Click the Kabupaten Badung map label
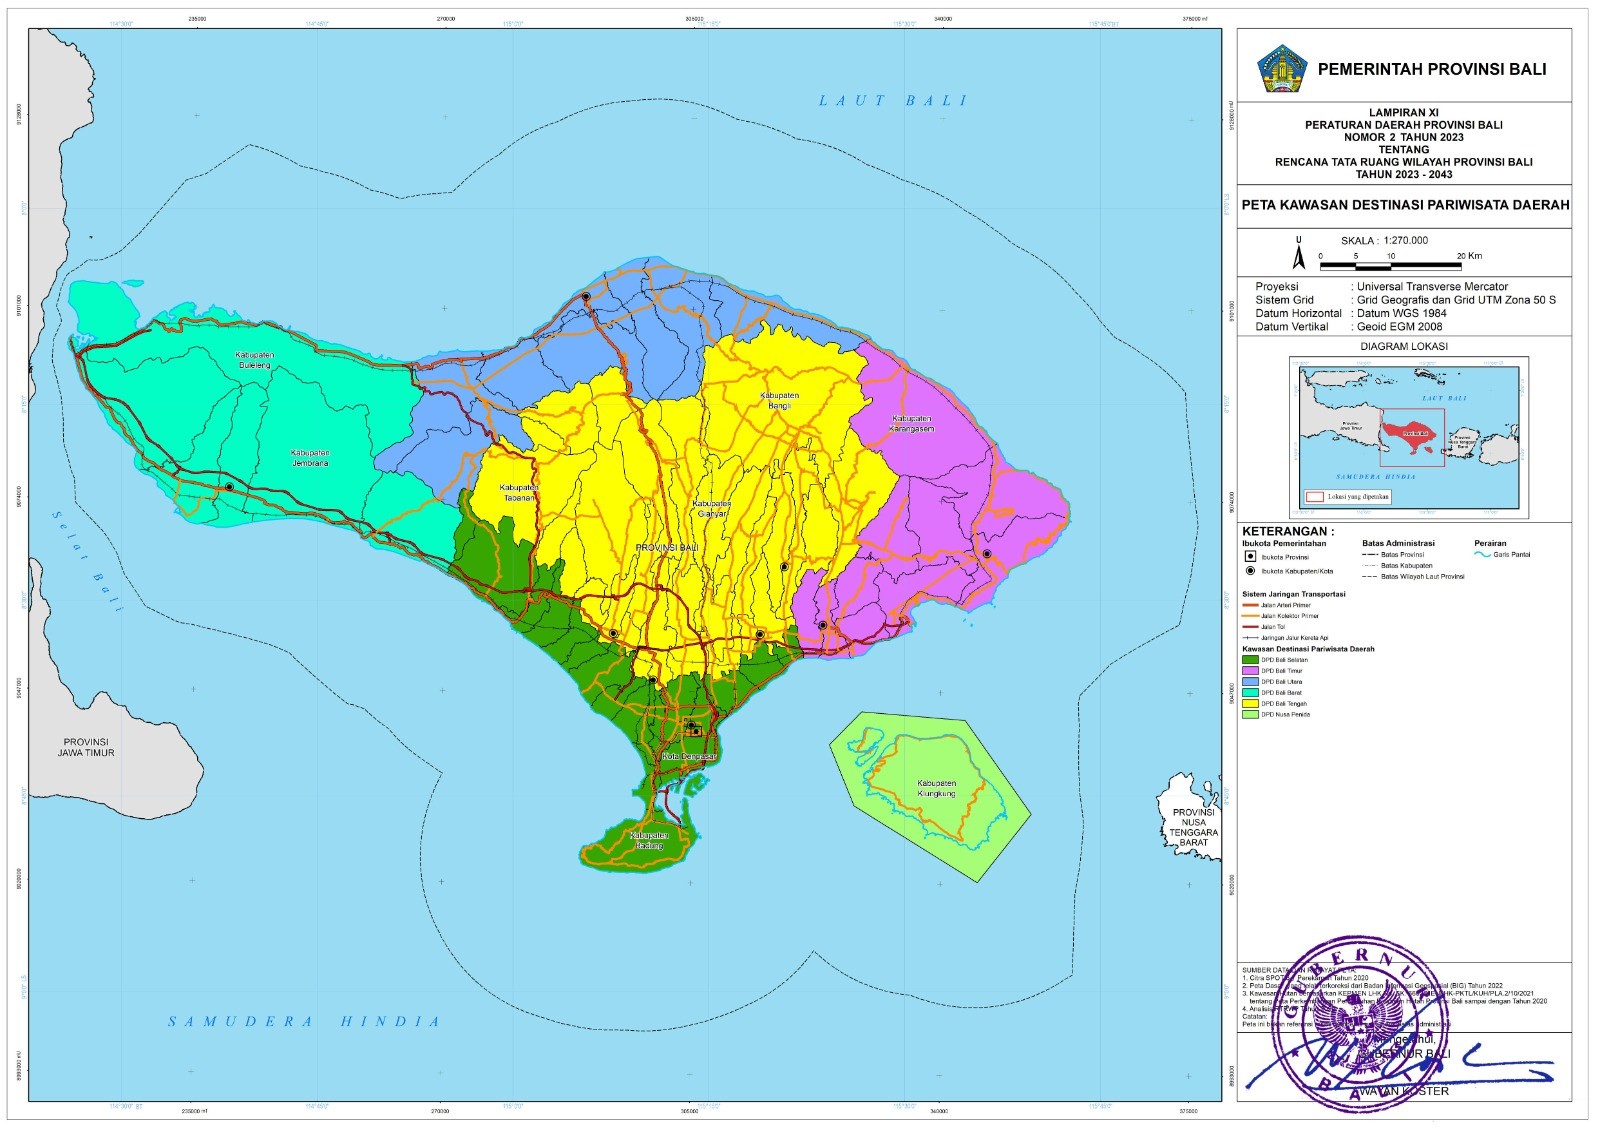The height and width of the screenshot is (1130, 1600). [x=649, y=840]
